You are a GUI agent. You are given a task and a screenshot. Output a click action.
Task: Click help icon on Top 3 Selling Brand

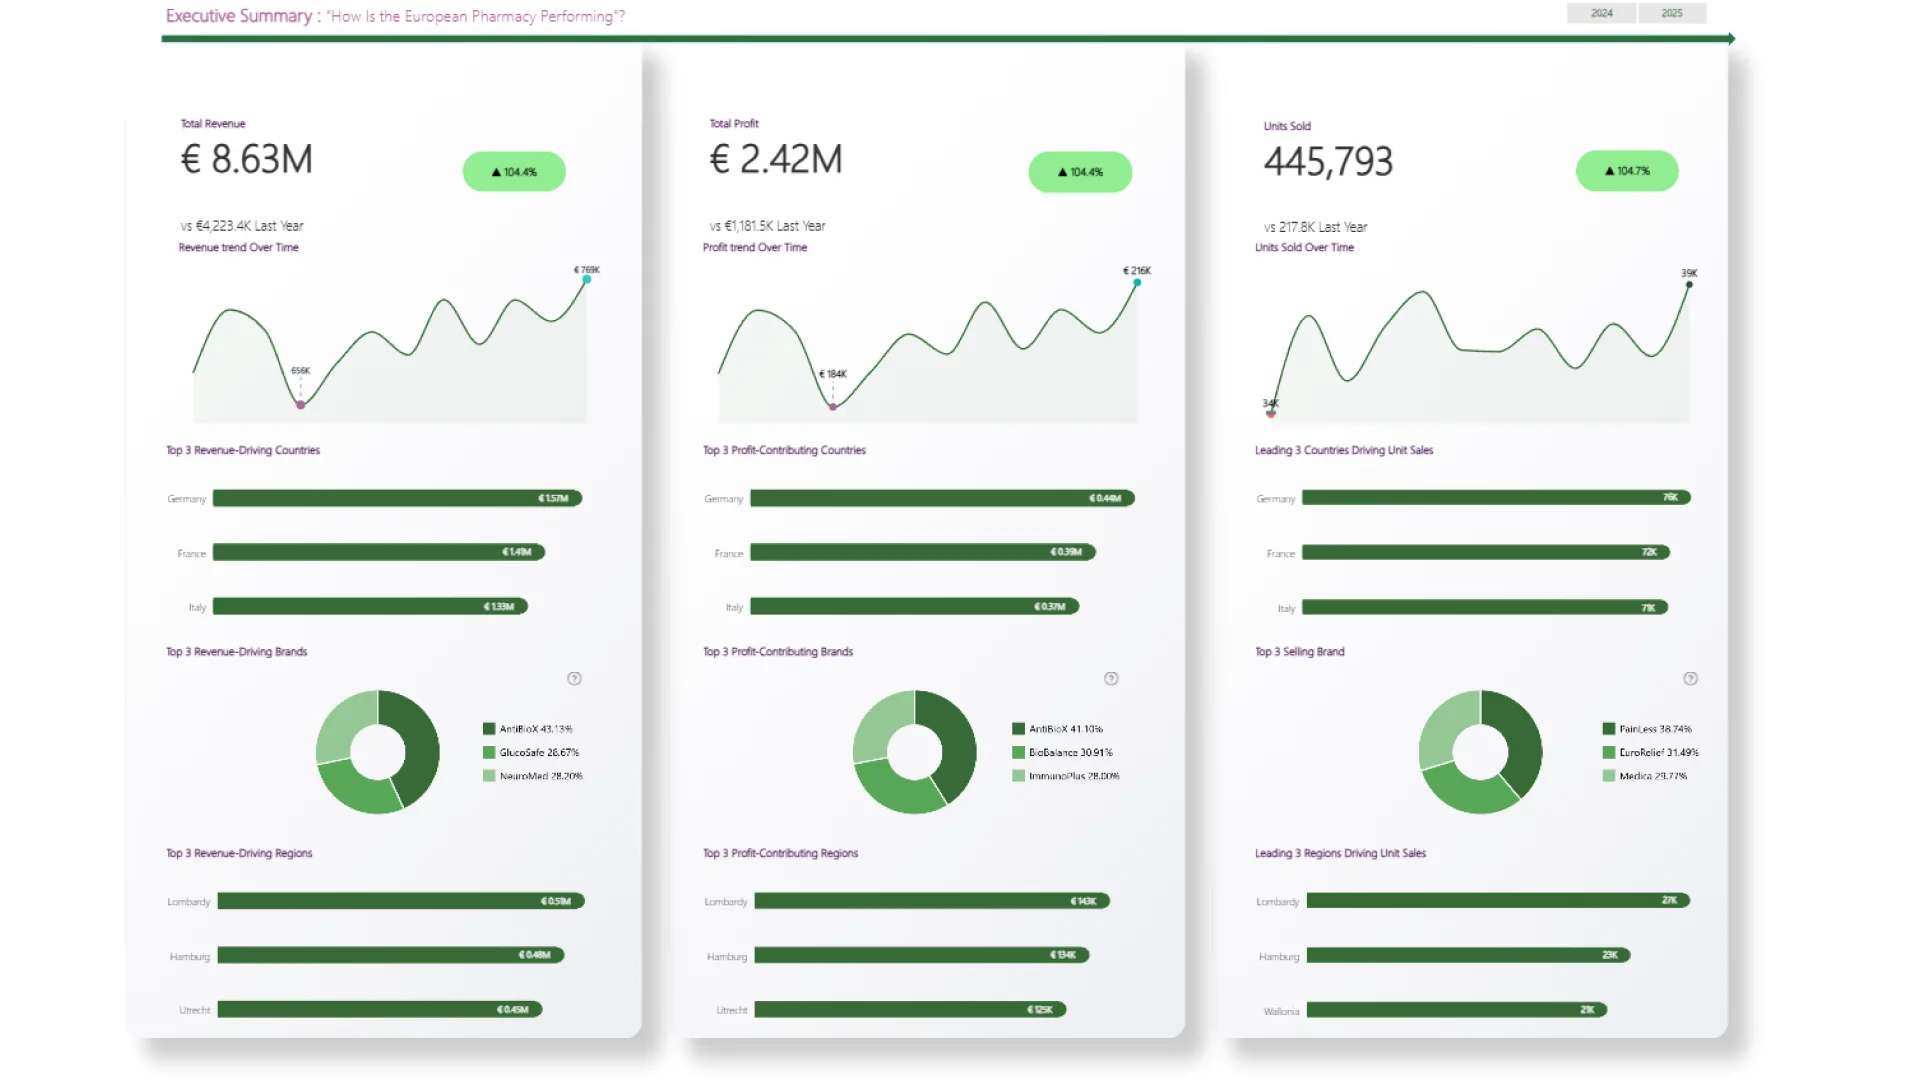pos(1690,679)
